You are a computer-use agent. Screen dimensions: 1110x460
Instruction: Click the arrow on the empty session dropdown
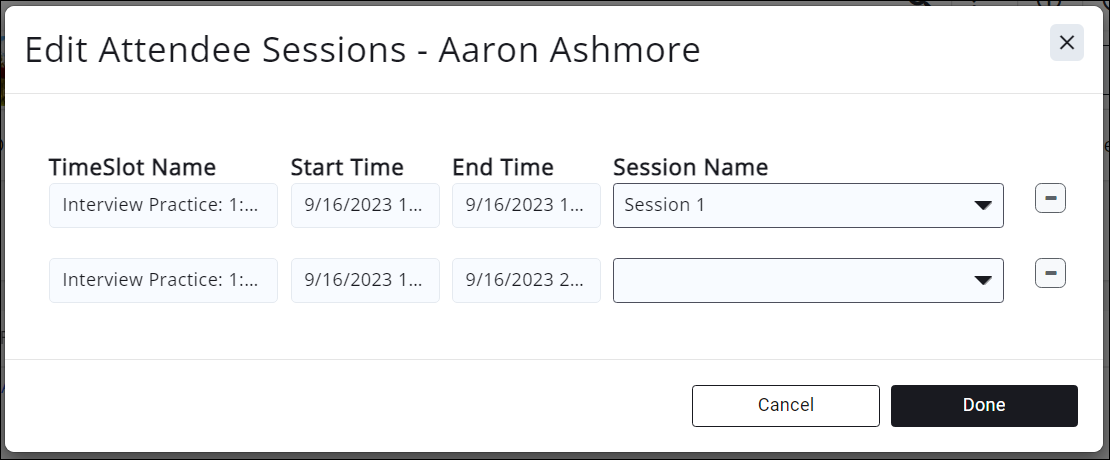pos(983,281)
